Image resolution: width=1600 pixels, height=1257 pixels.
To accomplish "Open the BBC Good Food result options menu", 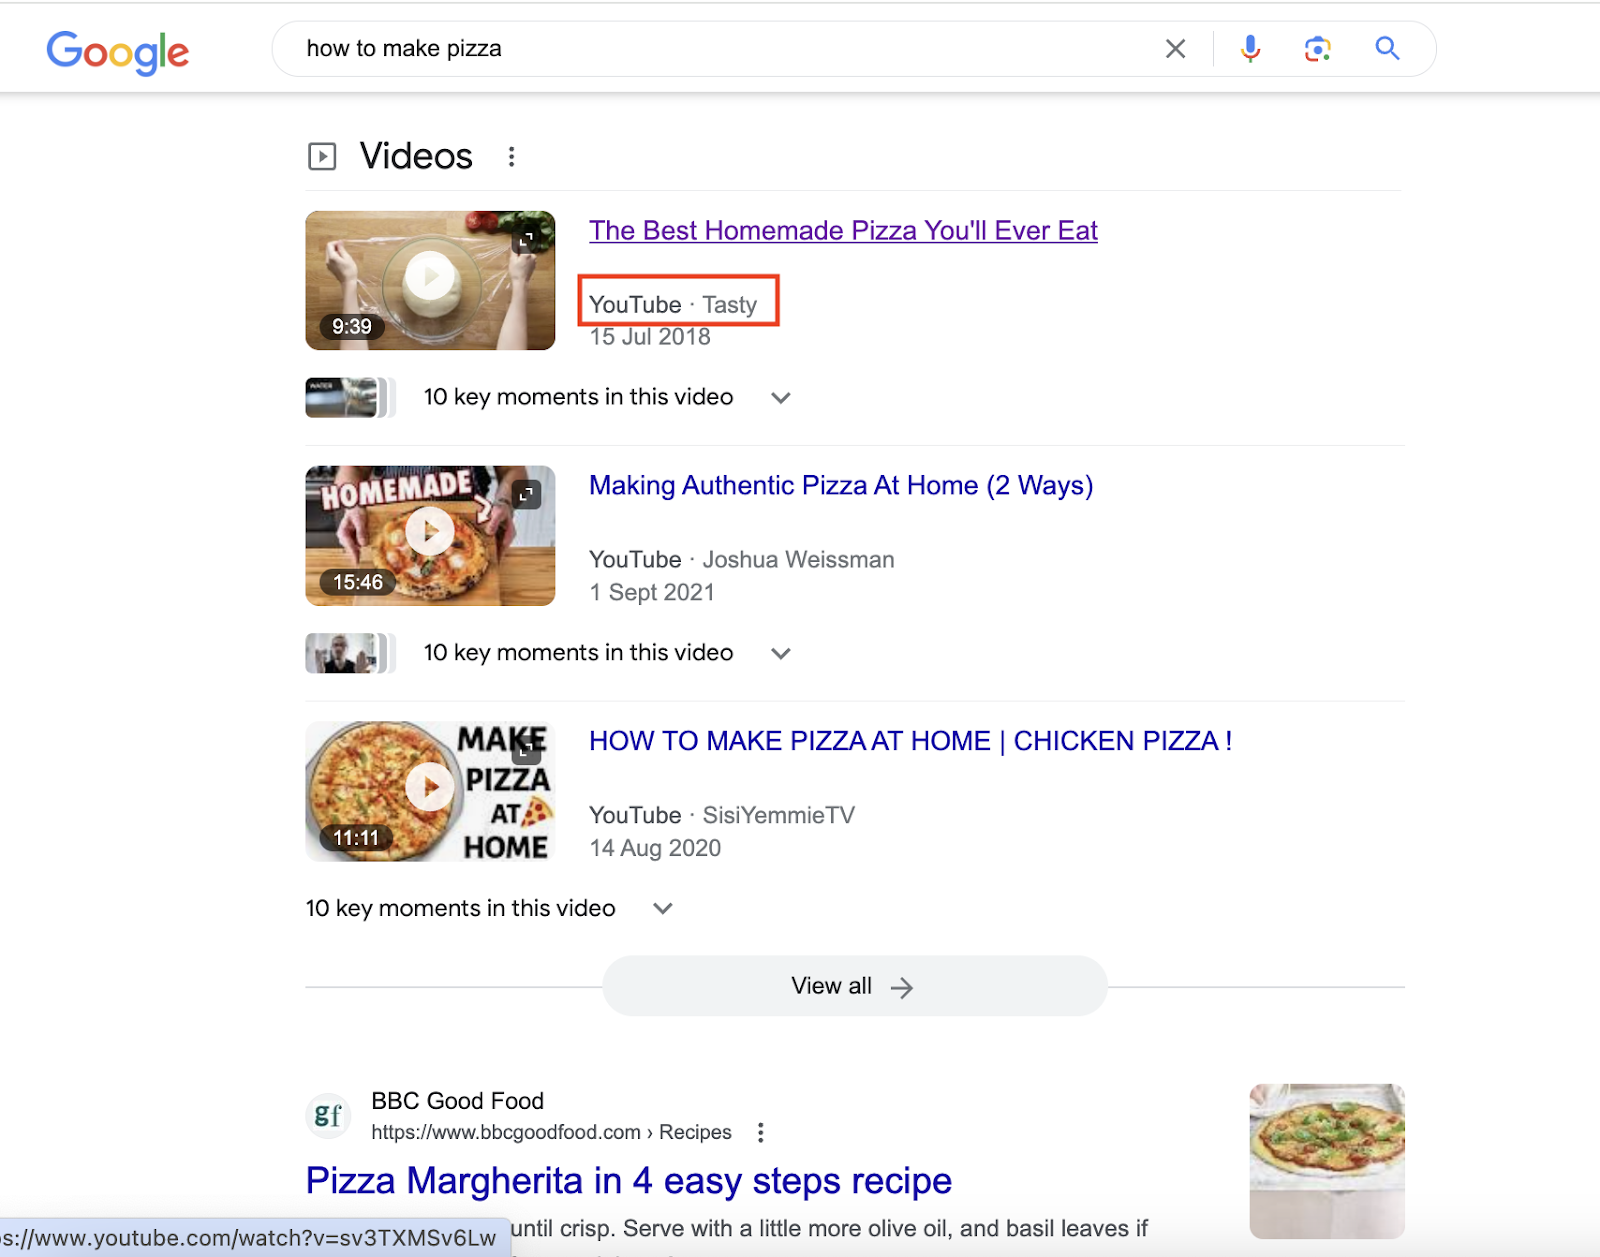I will pos(761,1132).
